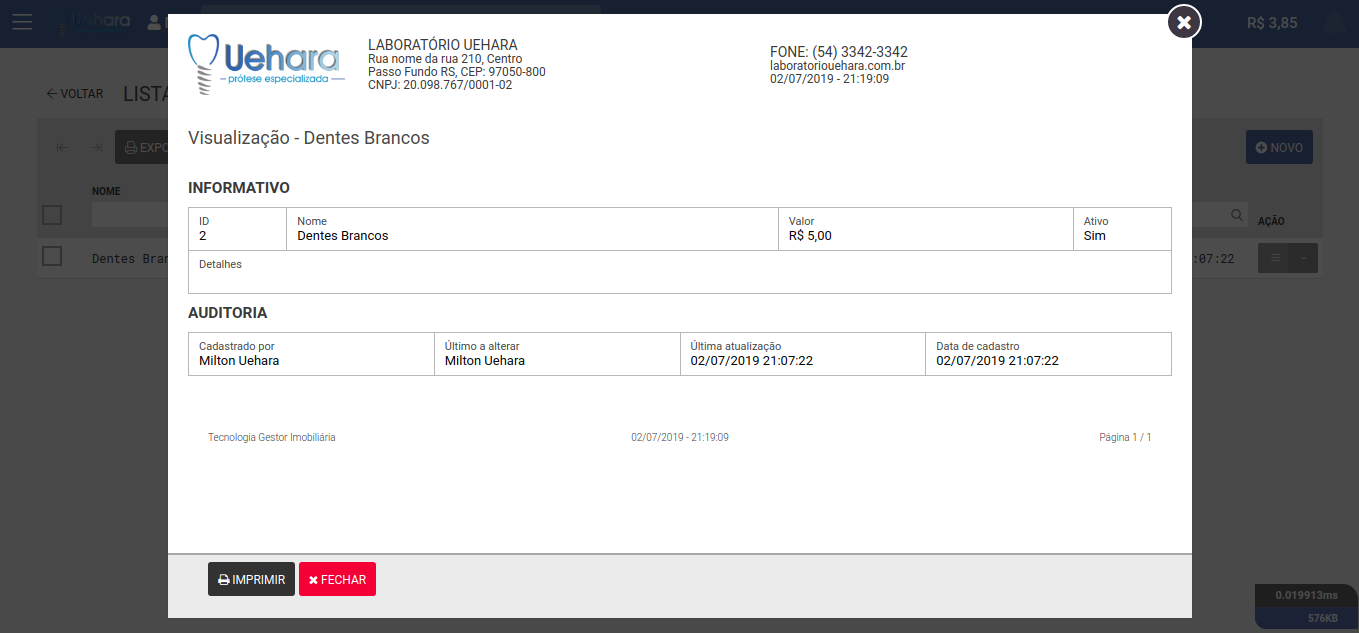Check the Dentes Brancos row checkbox

[52, 257]
